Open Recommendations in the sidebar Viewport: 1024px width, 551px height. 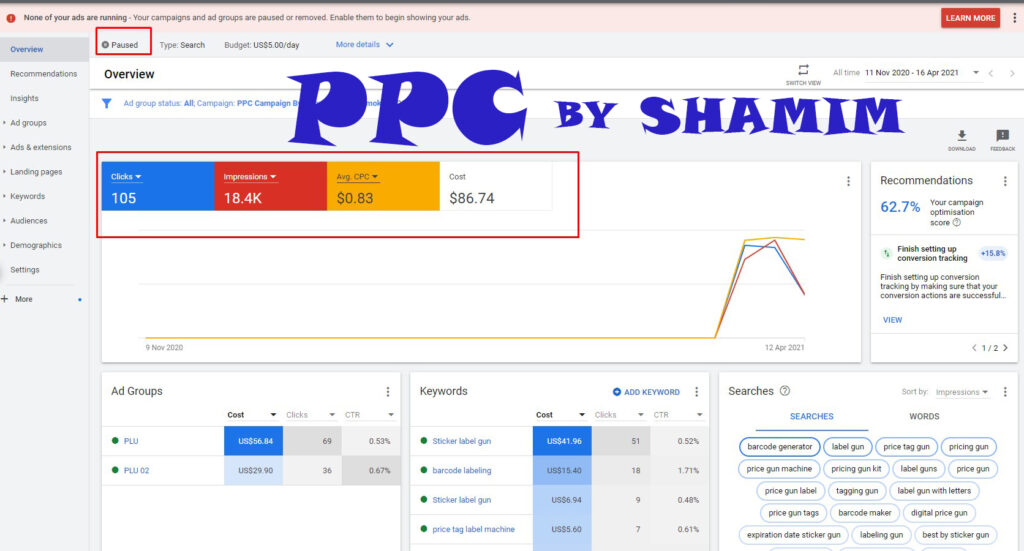44,74
